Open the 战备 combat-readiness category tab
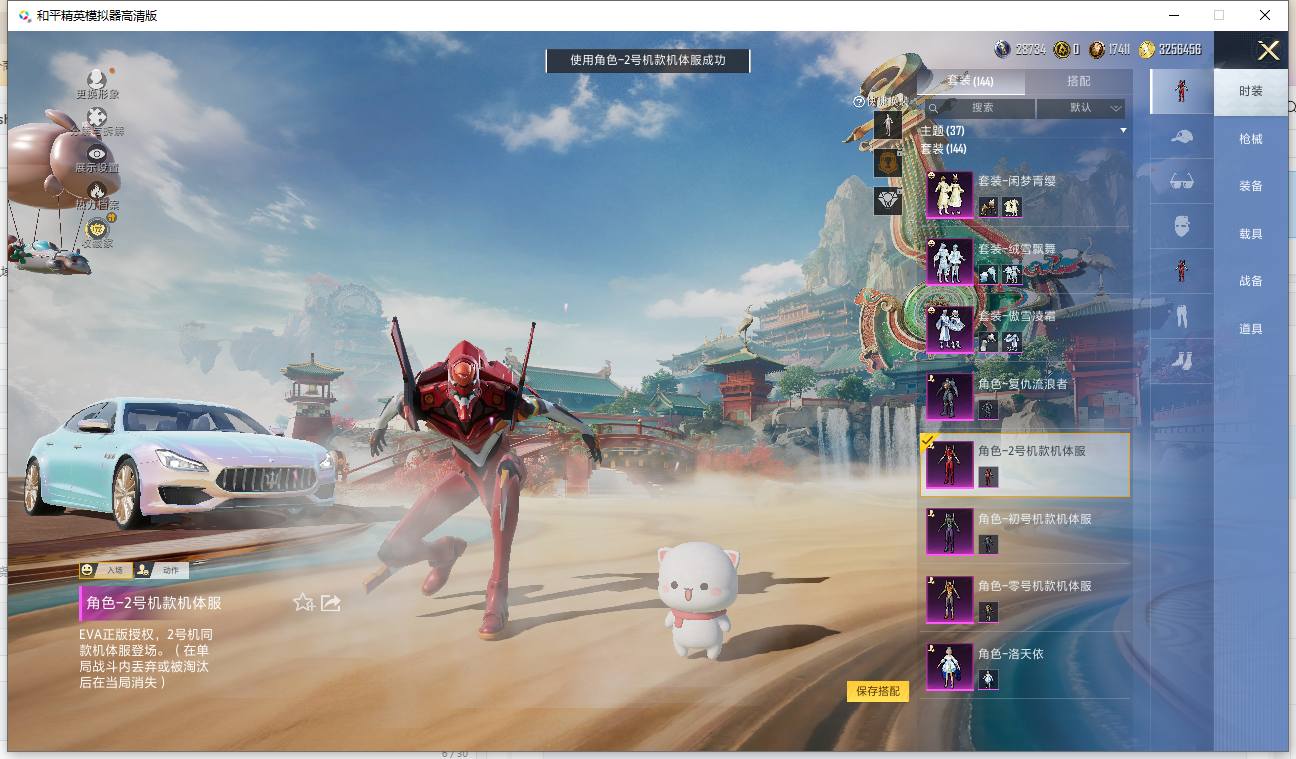The width and height of the screenshot is (1296, 759). [1251, 281]
